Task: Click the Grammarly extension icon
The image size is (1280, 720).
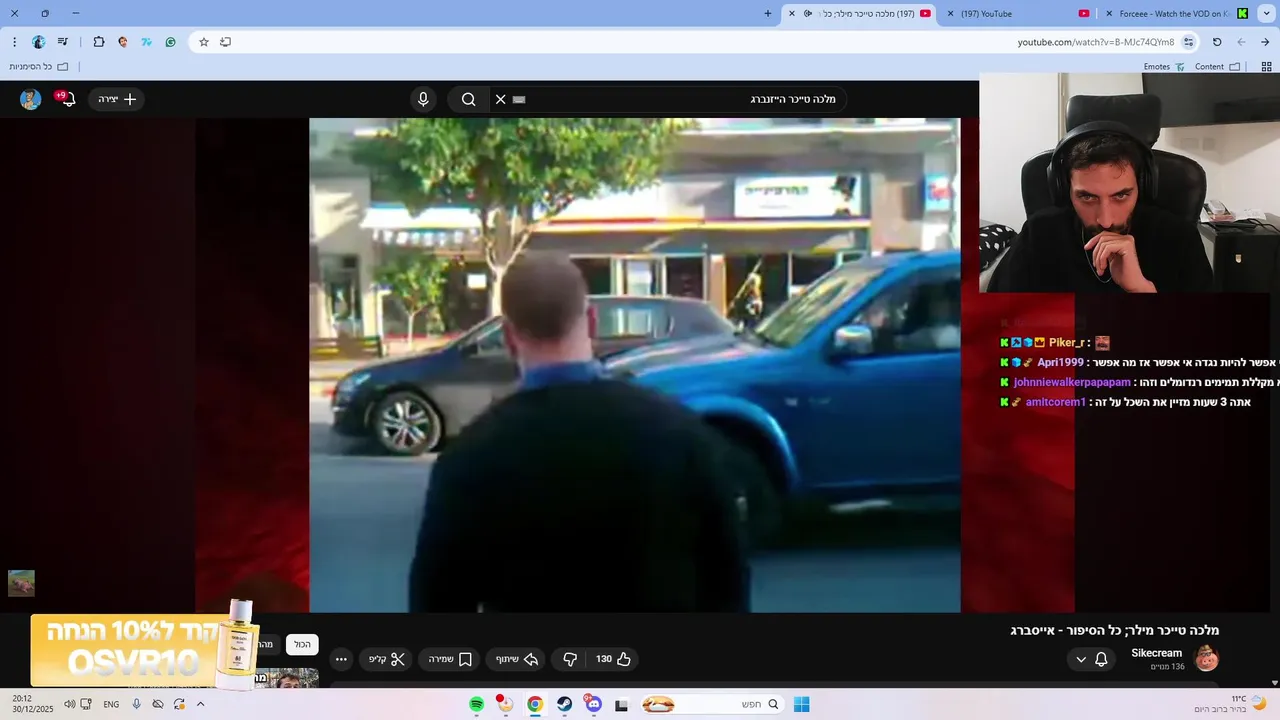Action: pos(170,42)
